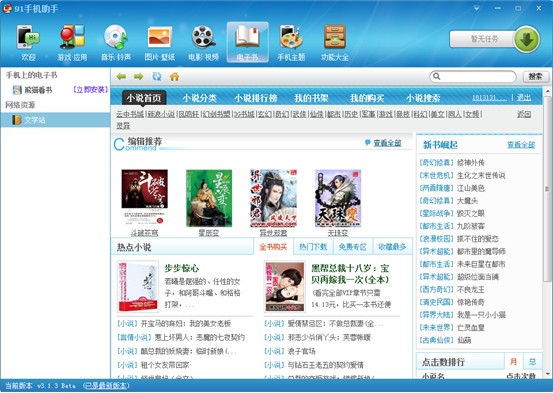Screen dimensions: 553x393
Task: Open the 云中书城 source link
Action: (130, 114)
